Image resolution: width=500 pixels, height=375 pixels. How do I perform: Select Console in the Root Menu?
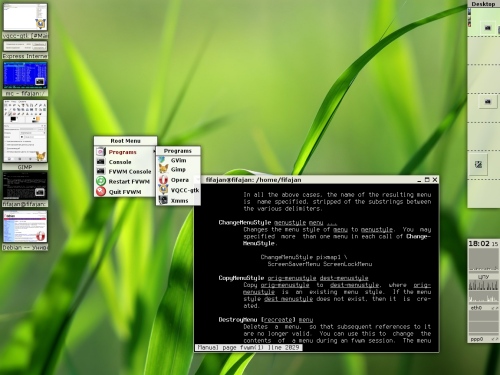tap(125, 162)
